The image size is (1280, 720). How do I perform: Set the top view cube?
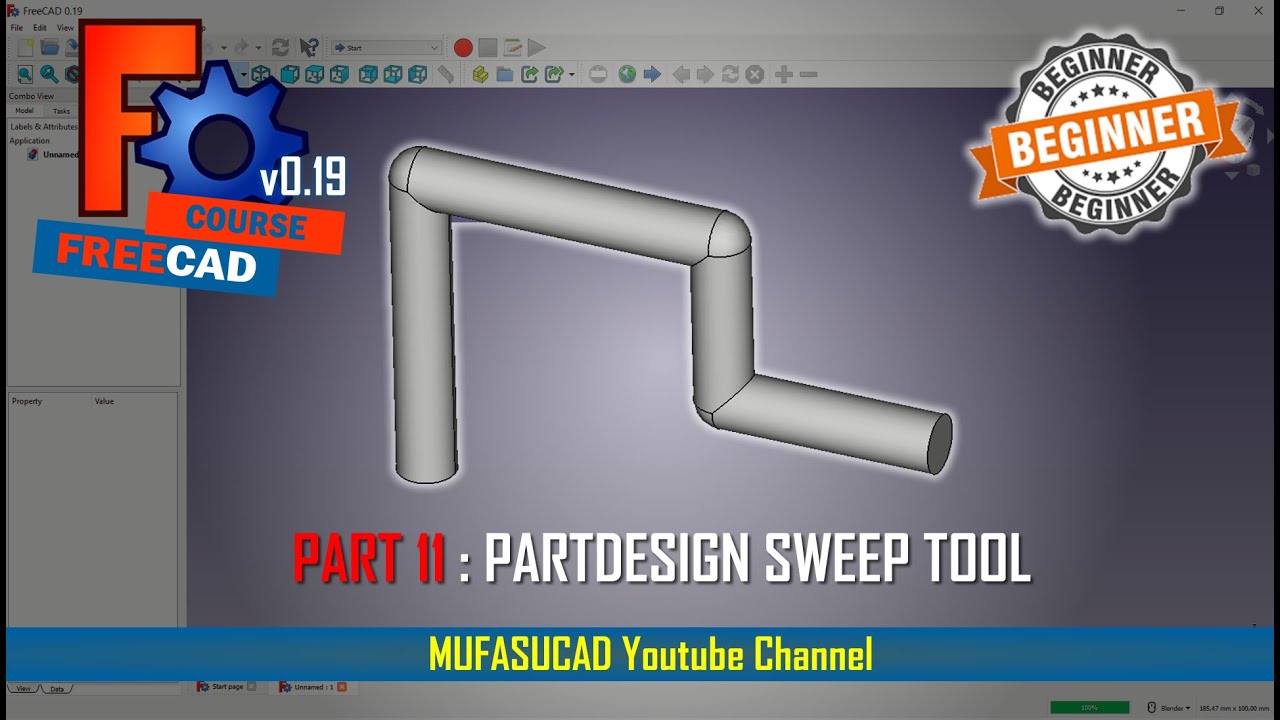pyautogui.click(x=314, y=74)
